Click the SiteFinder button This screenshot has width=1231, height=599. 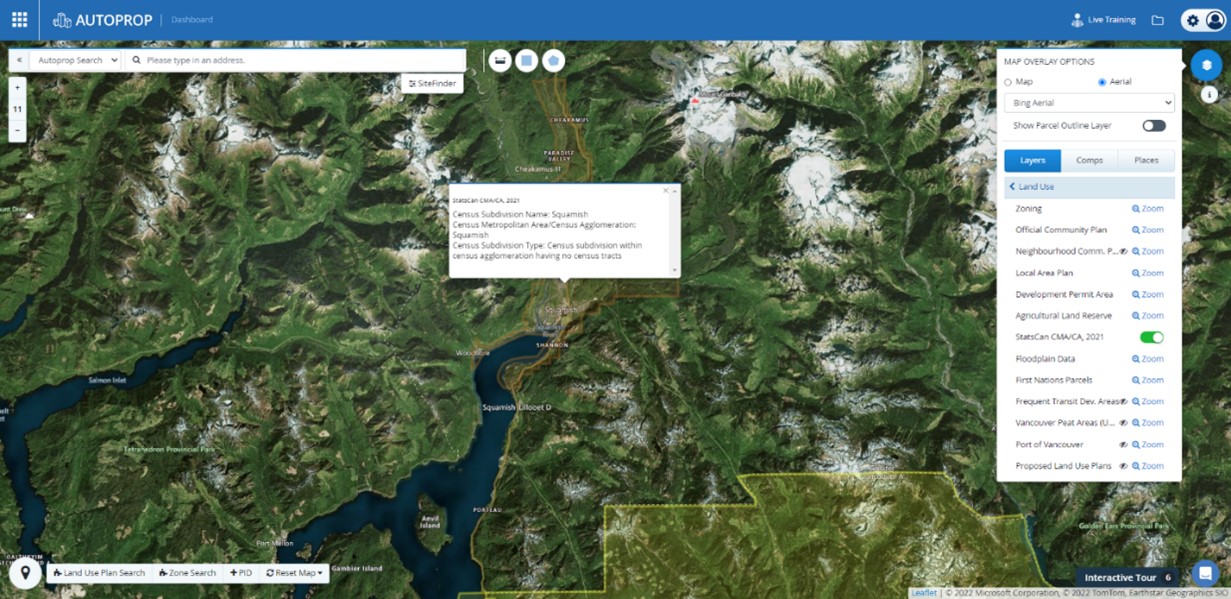[432, 83]
